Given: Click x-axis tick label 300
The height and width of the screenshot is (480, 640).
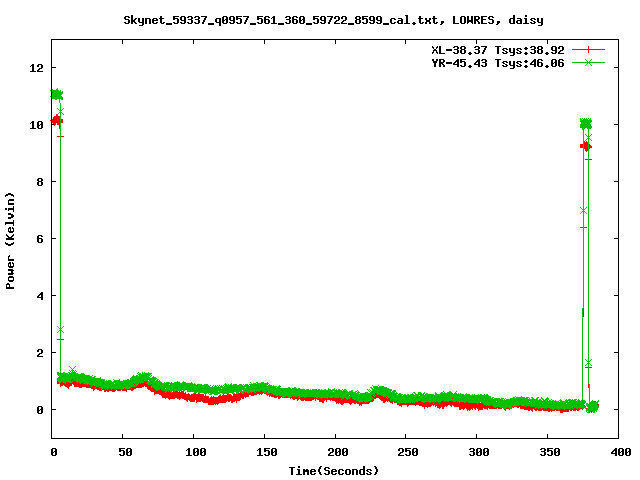Looking at the screenshot, I should click(x=479, y=452).
